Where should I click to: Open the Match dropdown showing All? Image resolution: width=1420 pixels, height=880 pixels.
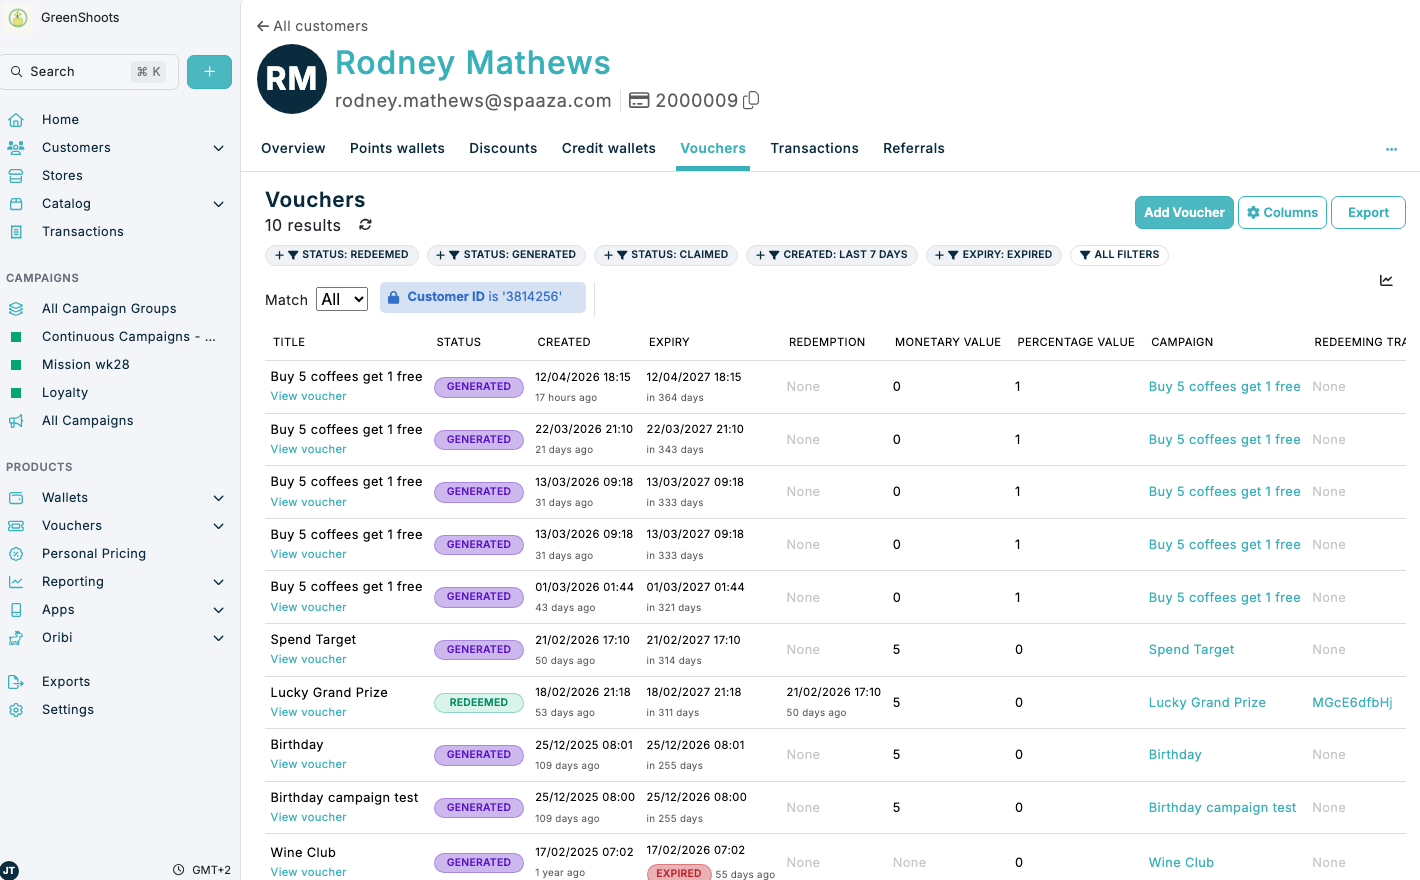click(341, 298)
